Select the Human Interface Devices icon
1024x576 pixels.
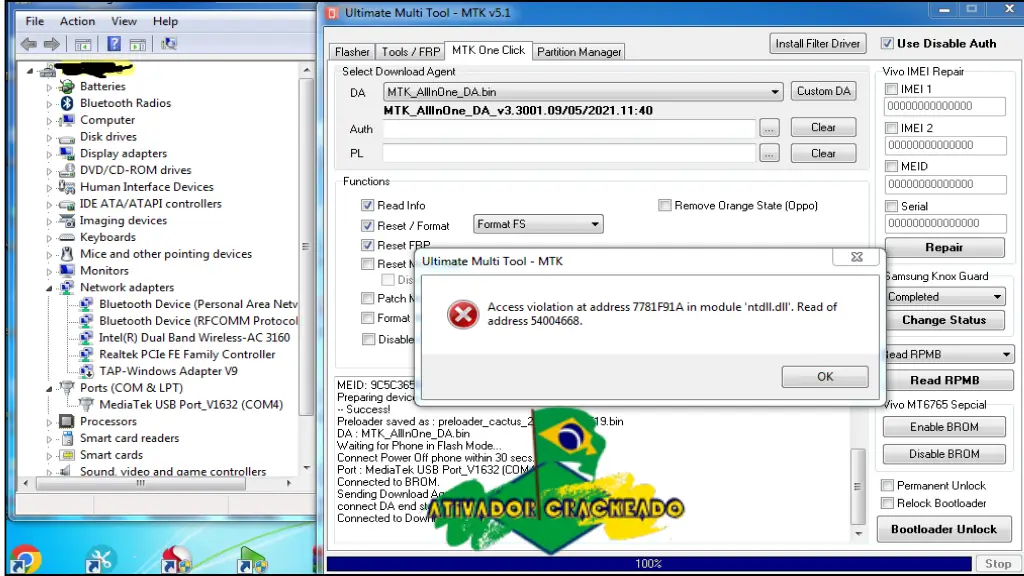[x=66, y=187]
